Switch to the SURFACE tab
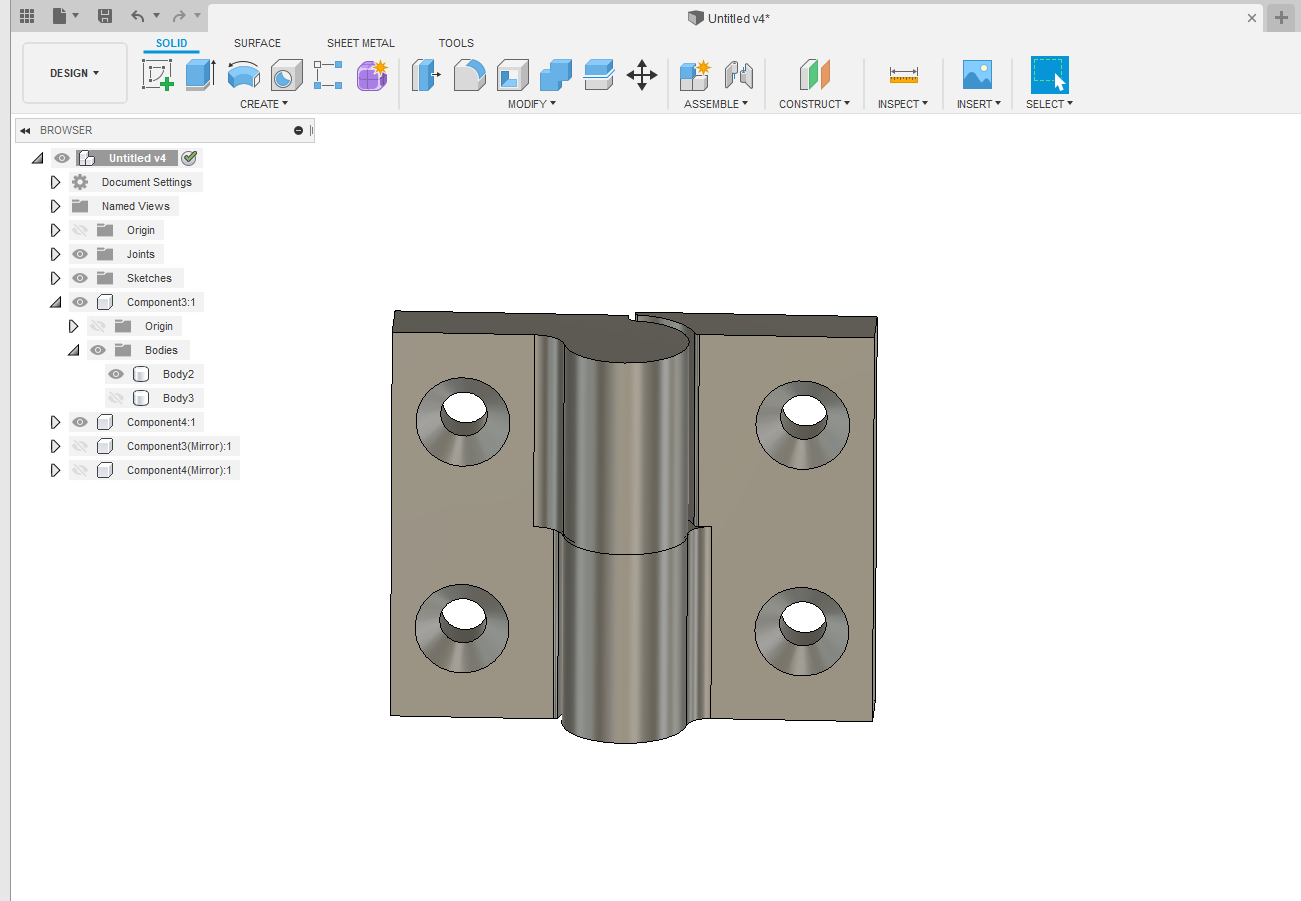This screenshot has height=901, width=1301. point(257,43)
